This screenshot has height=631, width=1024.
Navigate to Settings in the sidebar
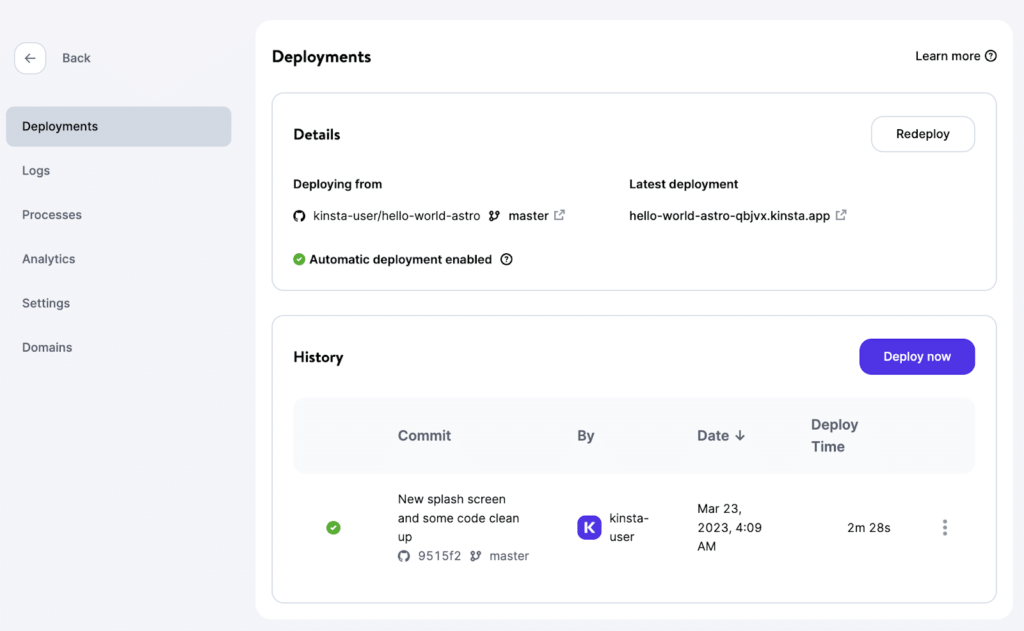pyautogui.click(x=46, y=303)
